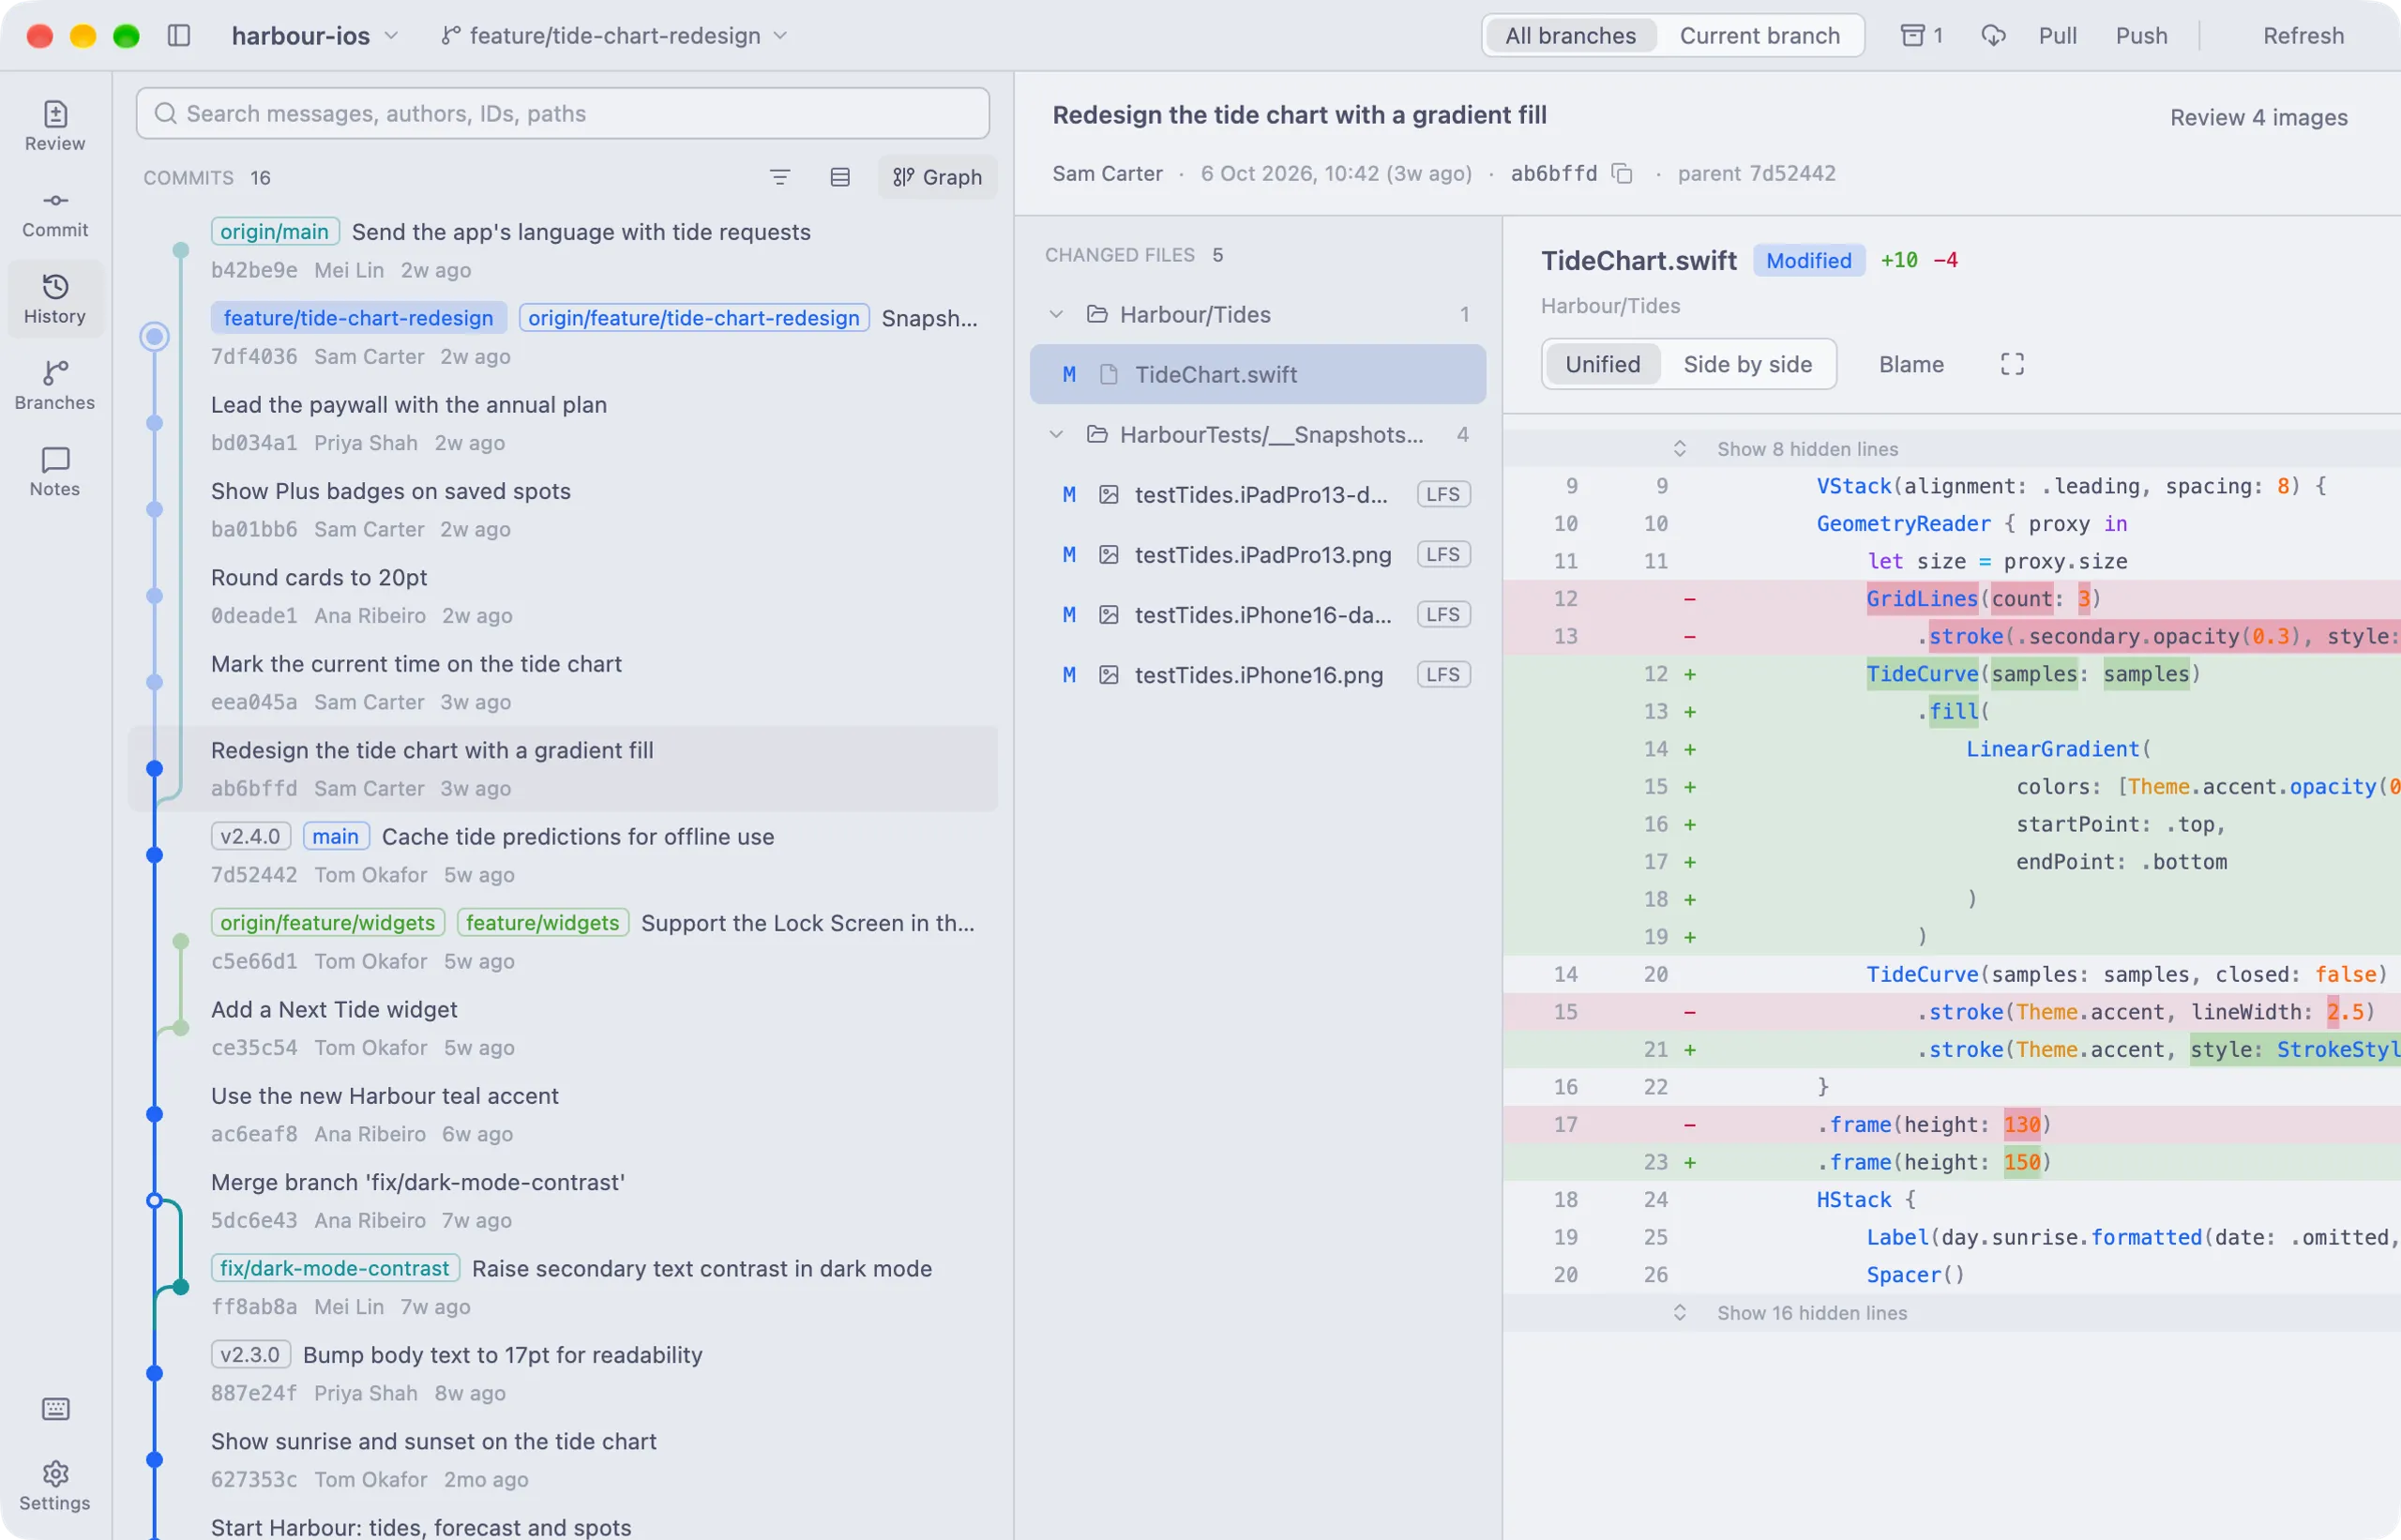The width and height of the screenshot is (2401, 1540).
Task: Click the Pull button
Action: [x=2057, y=36]
